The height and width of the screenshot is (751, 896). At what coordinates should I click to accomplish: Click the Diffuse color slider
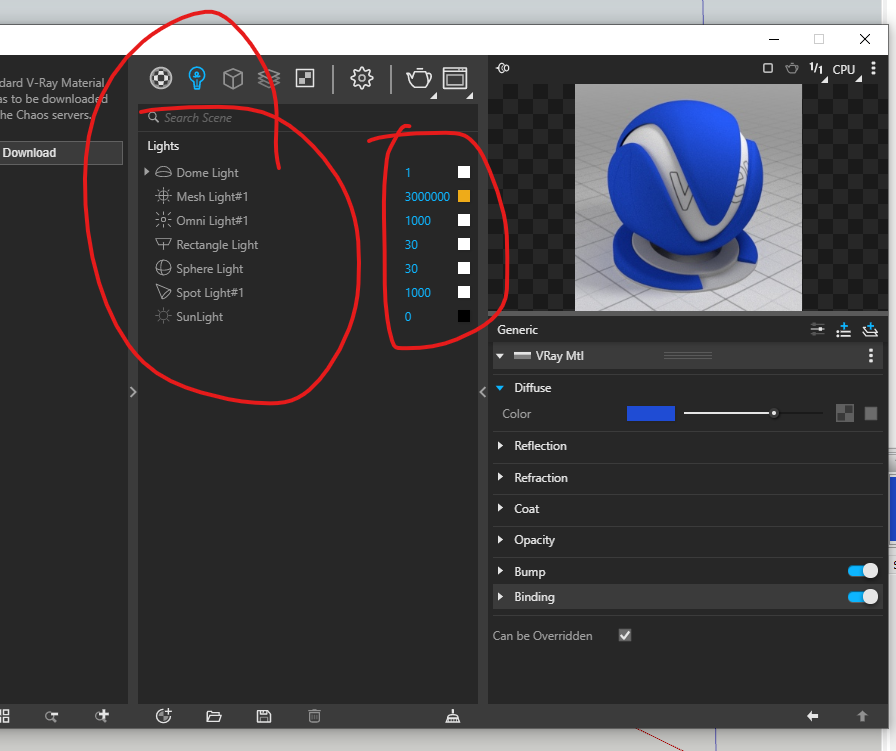753,413
